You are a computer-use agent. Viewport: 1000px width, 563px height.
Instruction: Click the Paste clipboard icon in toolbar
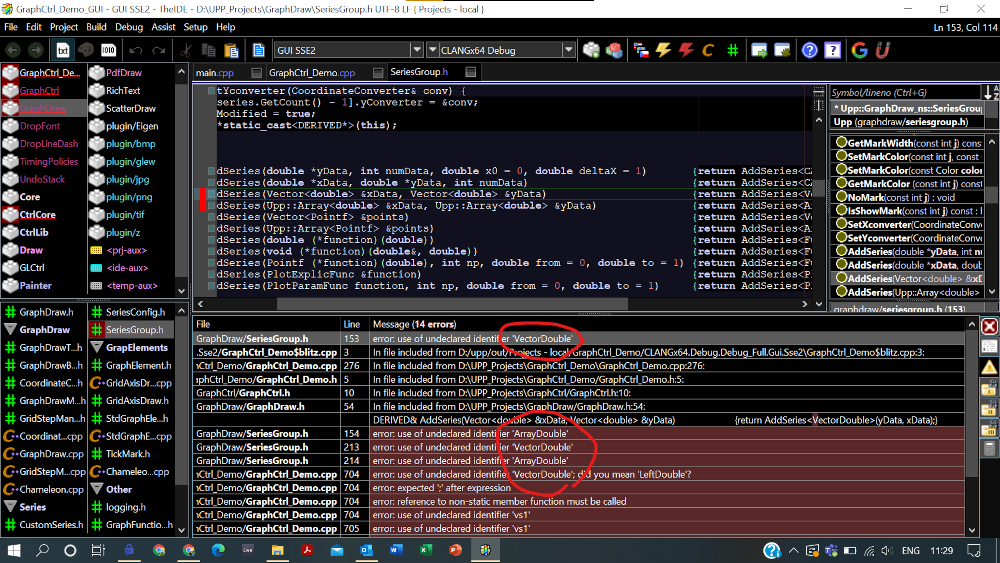[x=232, y=49]
